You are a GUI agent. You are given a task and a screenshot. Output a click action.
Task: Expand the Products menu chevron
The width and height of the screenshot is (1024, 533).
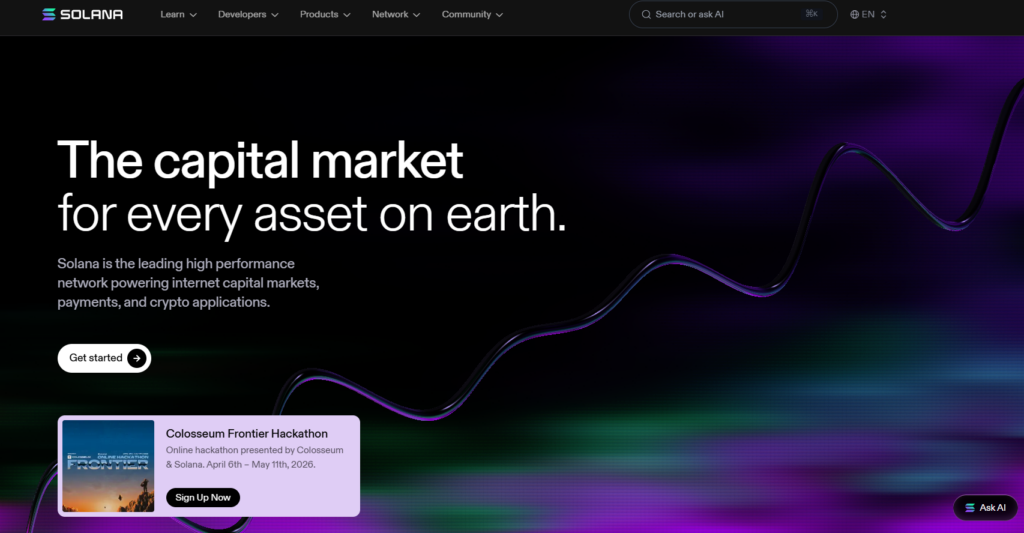pyautogui.click(x=347, y=15)
